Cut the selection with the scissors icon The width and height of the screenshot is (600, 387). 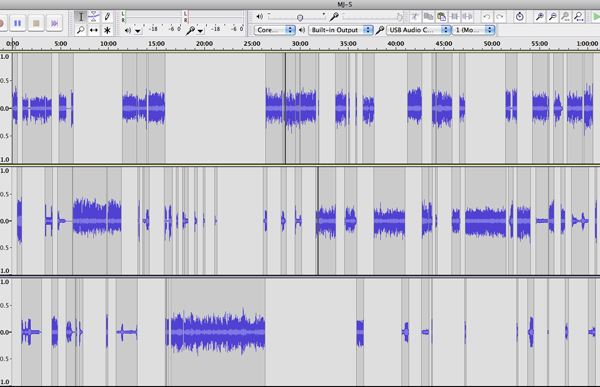(x=415, y=17)
